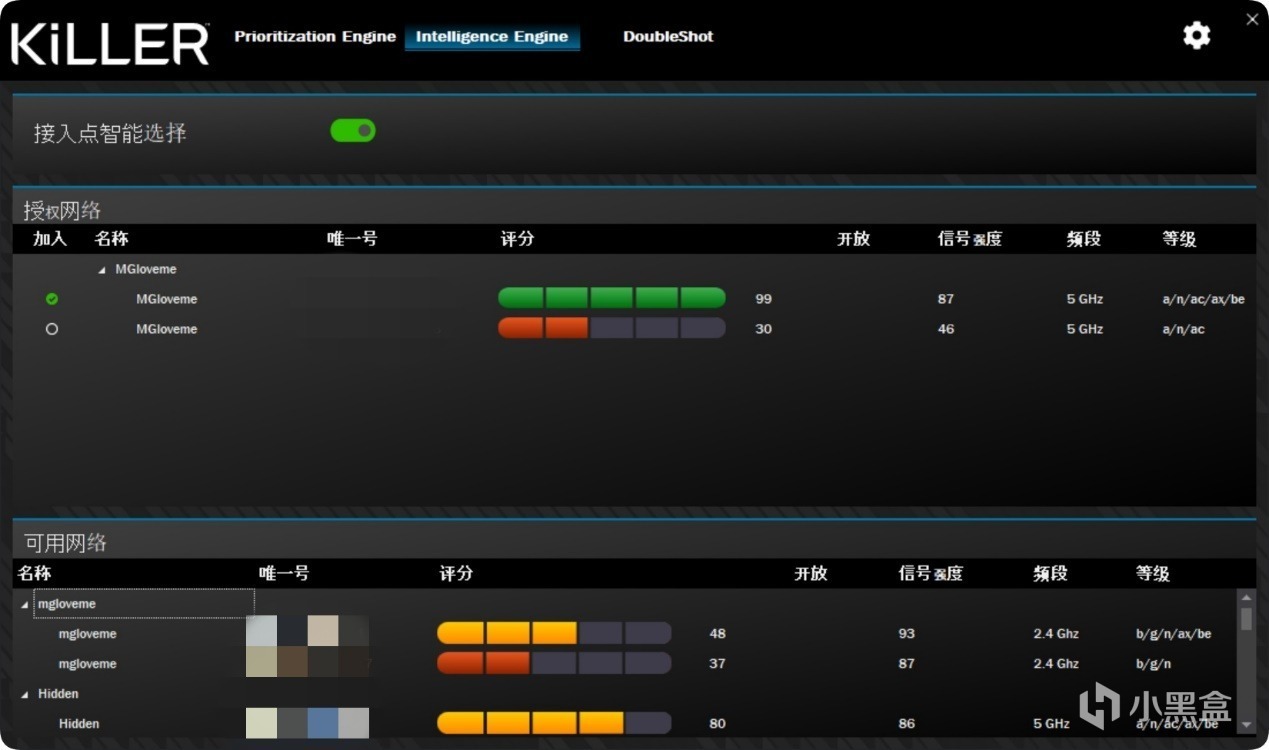This screenshot has height=750, width=1269.
Task: Sort authorized networks by 频段 header
Action: tap(1083, 239)
